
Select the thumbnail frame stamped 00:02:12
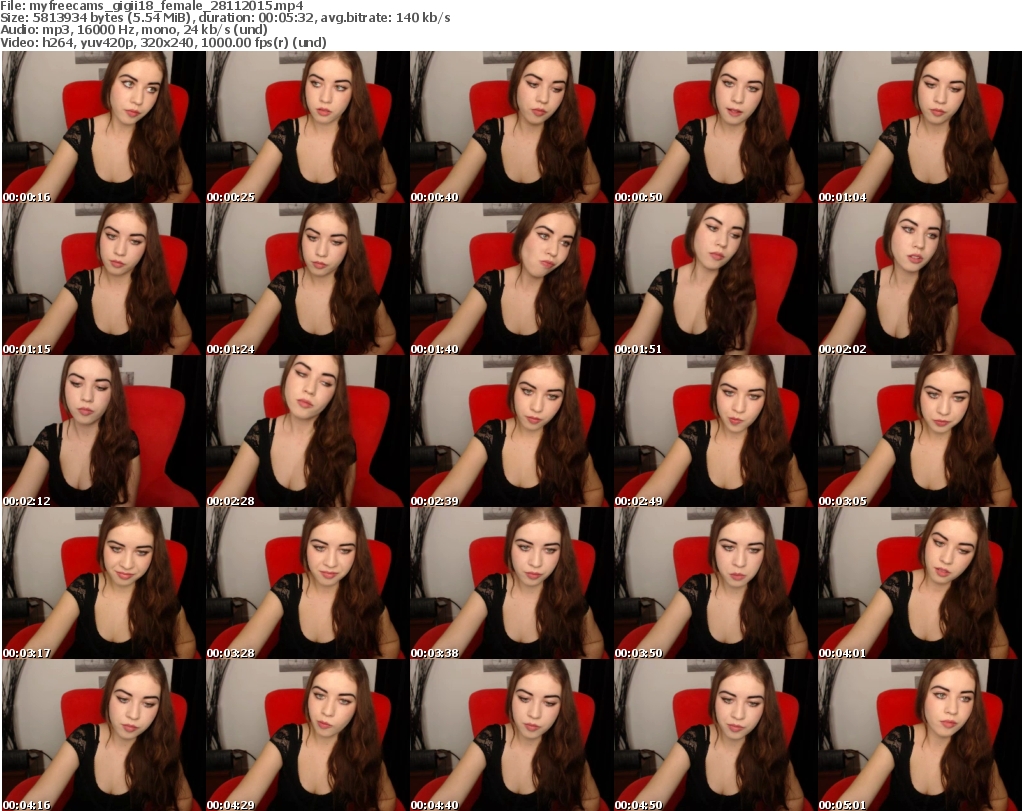click(103, 431)
